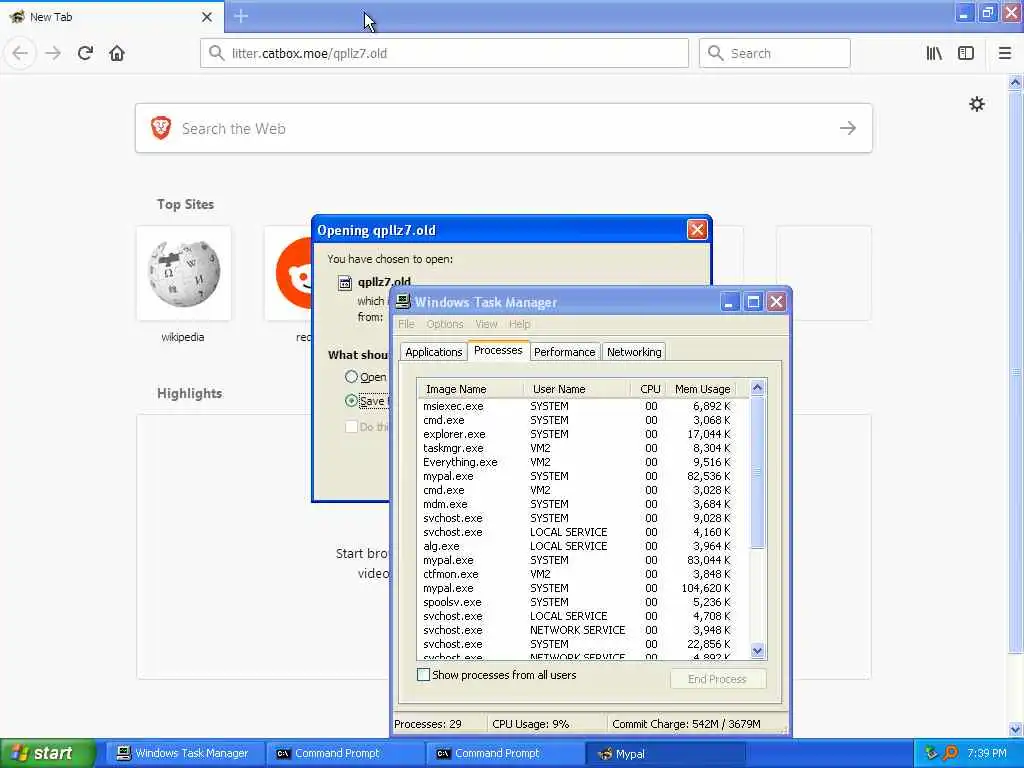
Task: Select the taskmgr.exe process row
Action: (x=577, y=448)
